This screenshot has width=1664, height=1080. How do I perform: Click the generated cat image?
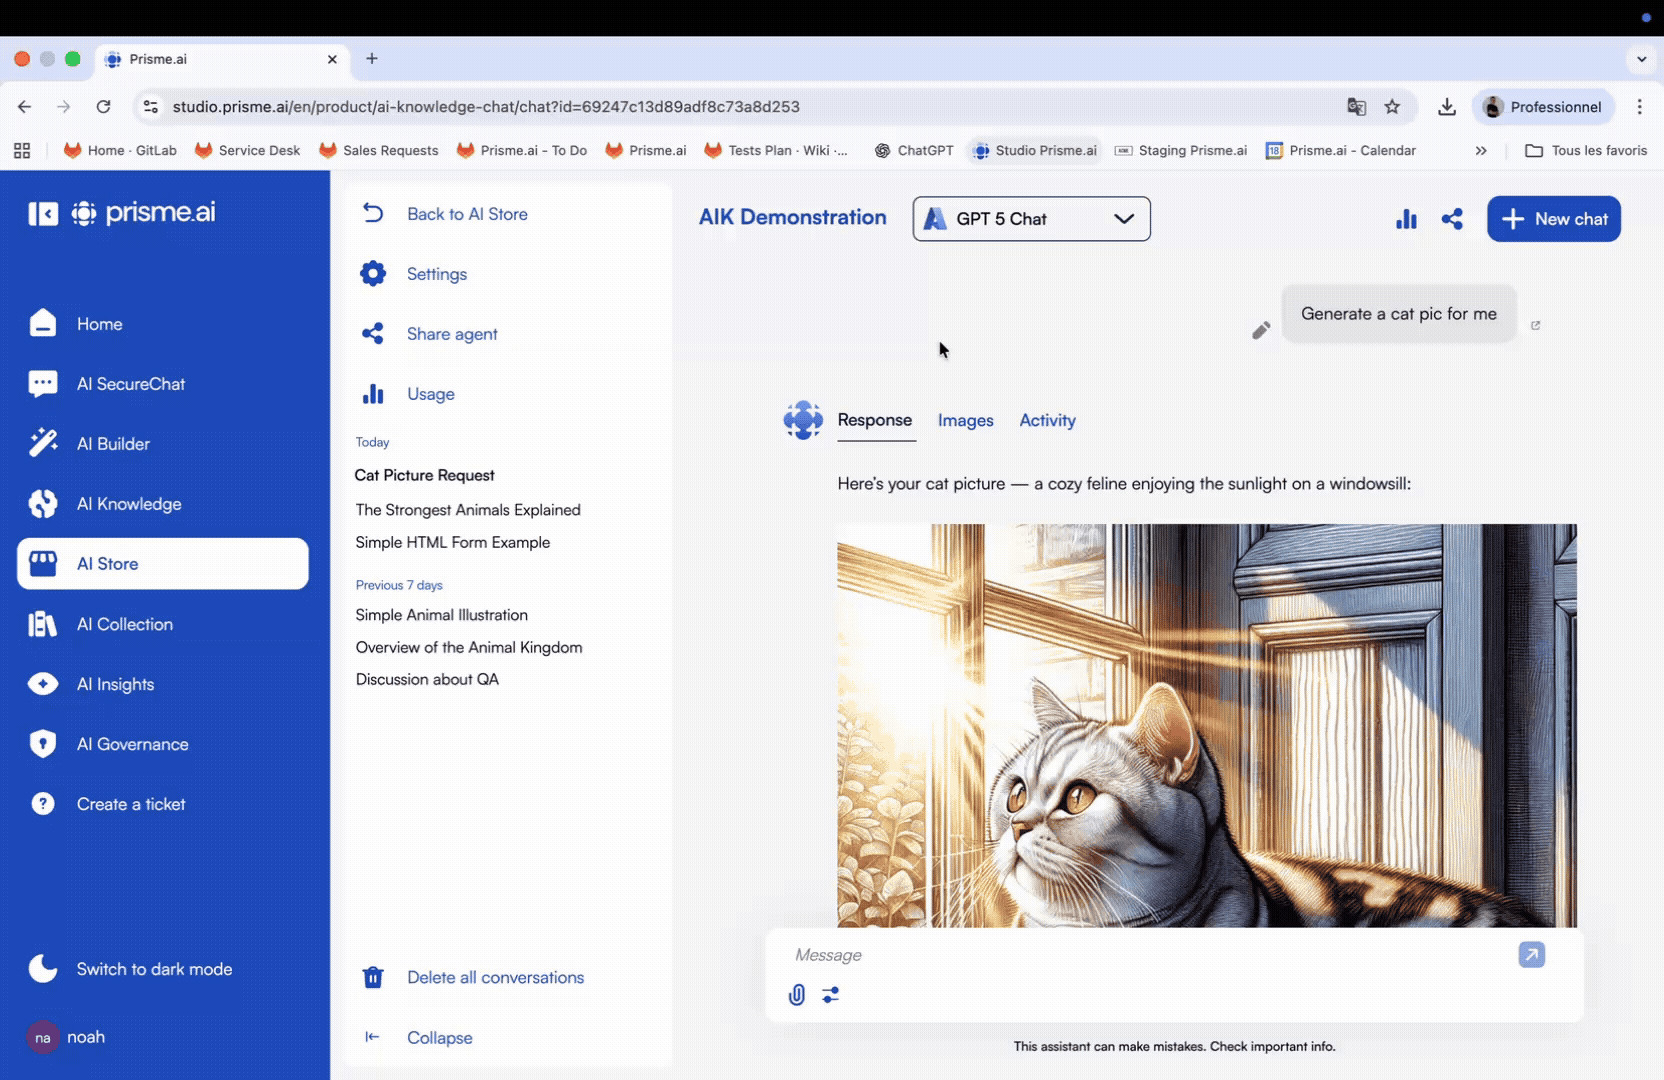click(x=1207, y=725)
